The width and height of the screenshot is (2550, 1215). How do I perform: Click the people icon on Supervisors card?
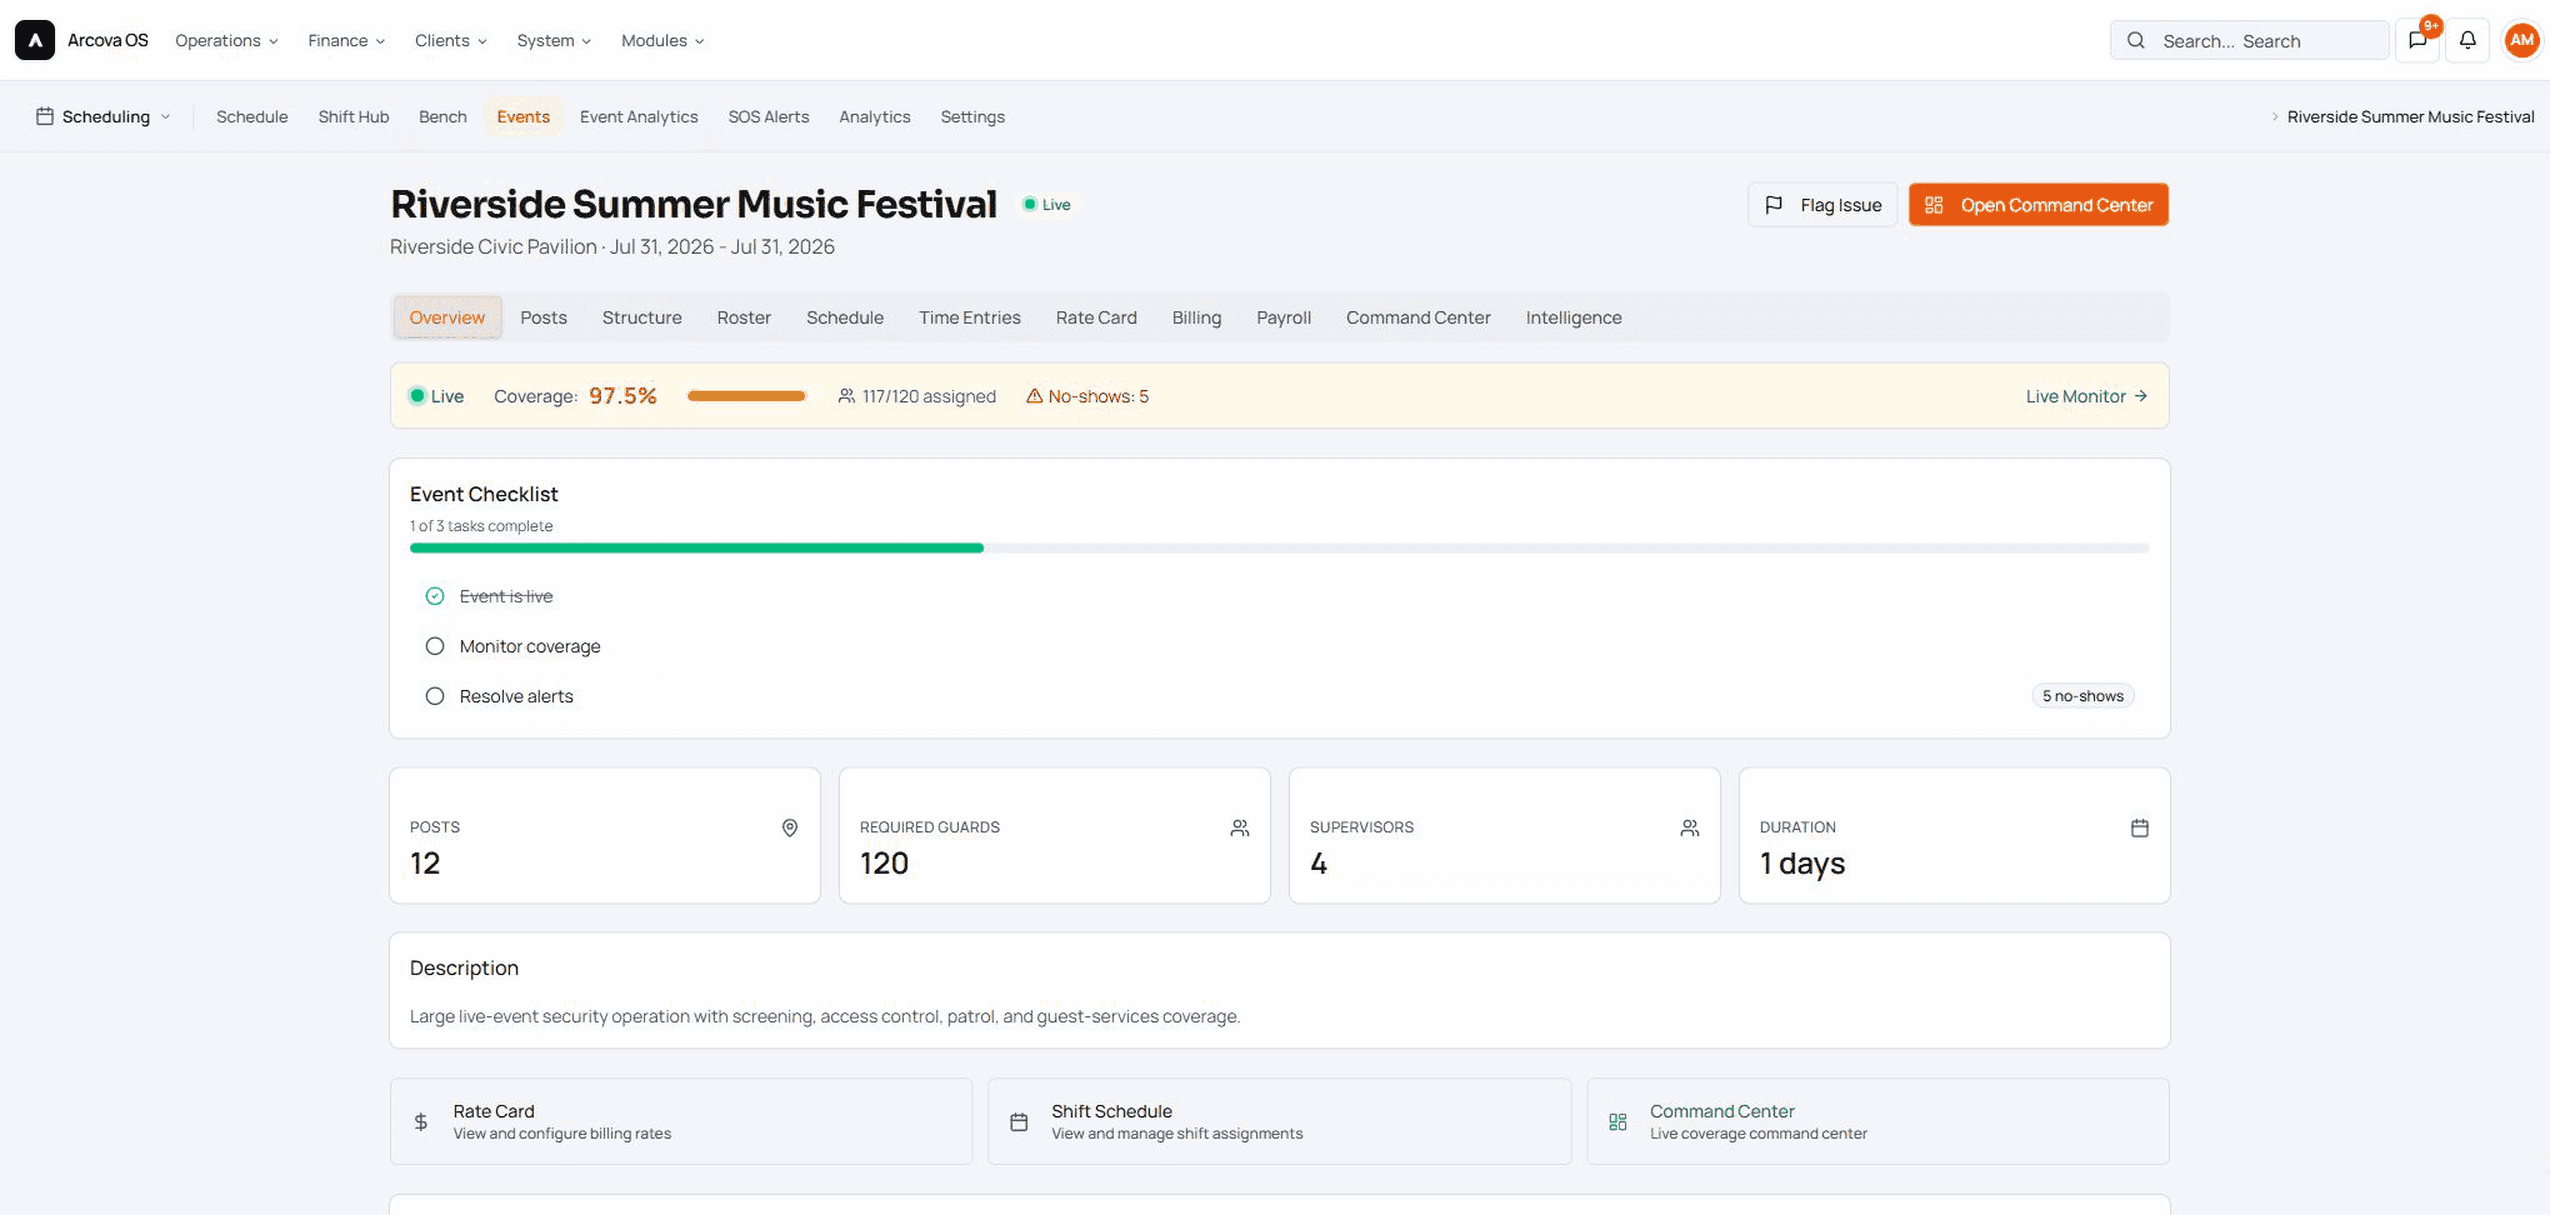(1689, 828)
